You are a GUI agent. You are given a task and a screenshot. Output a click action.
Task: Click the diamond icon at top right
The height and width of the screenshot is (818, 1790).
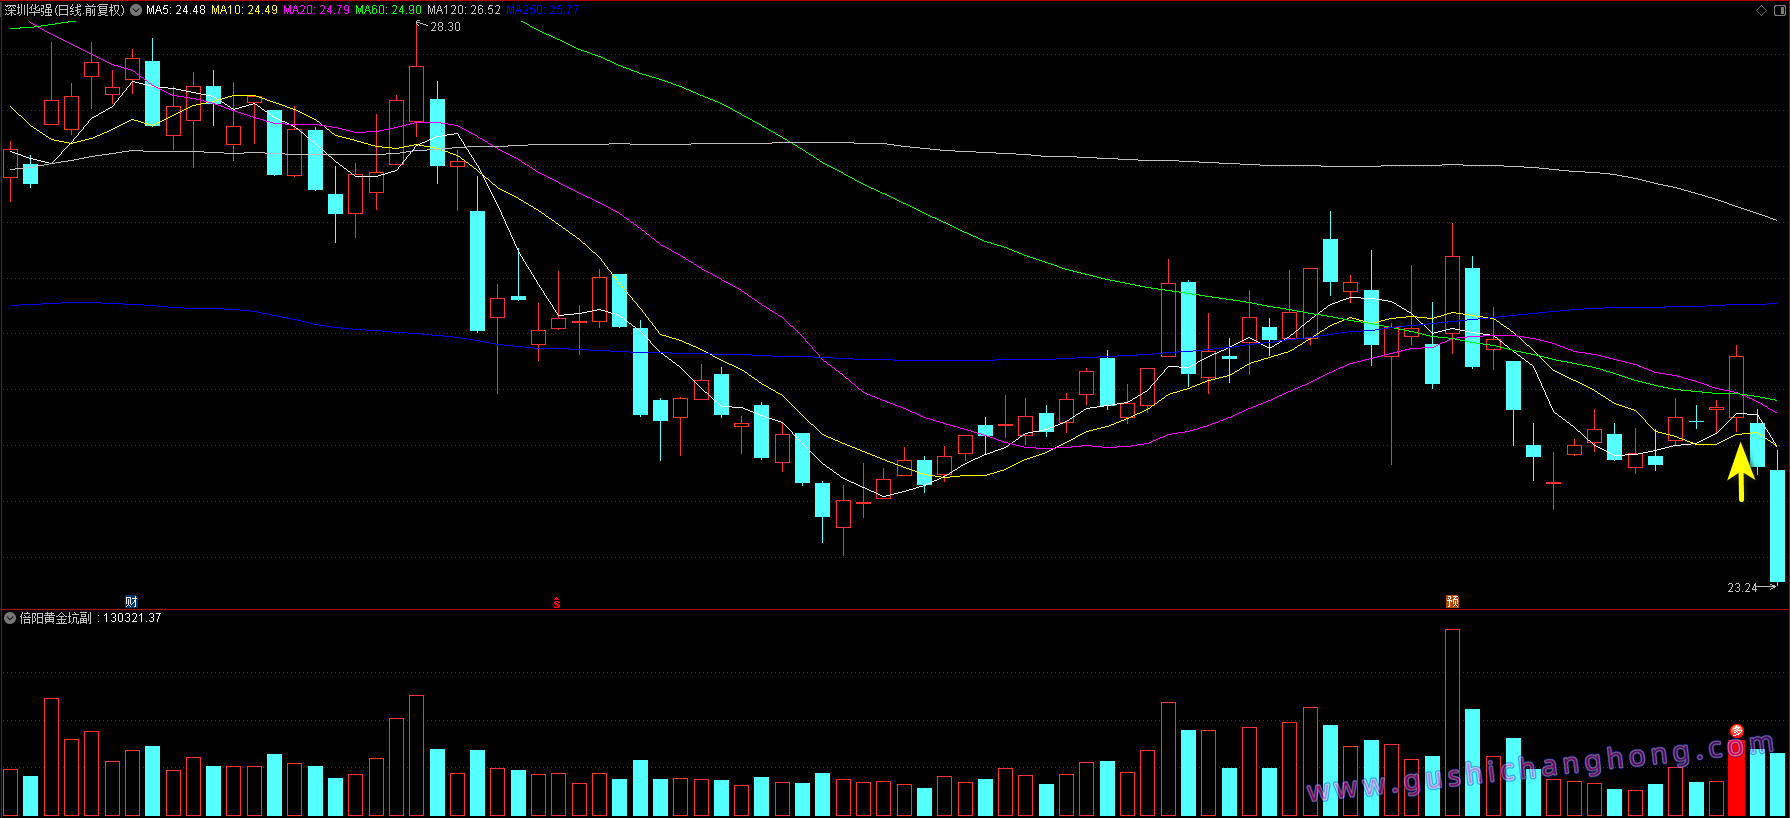(x=1761, y=10)
